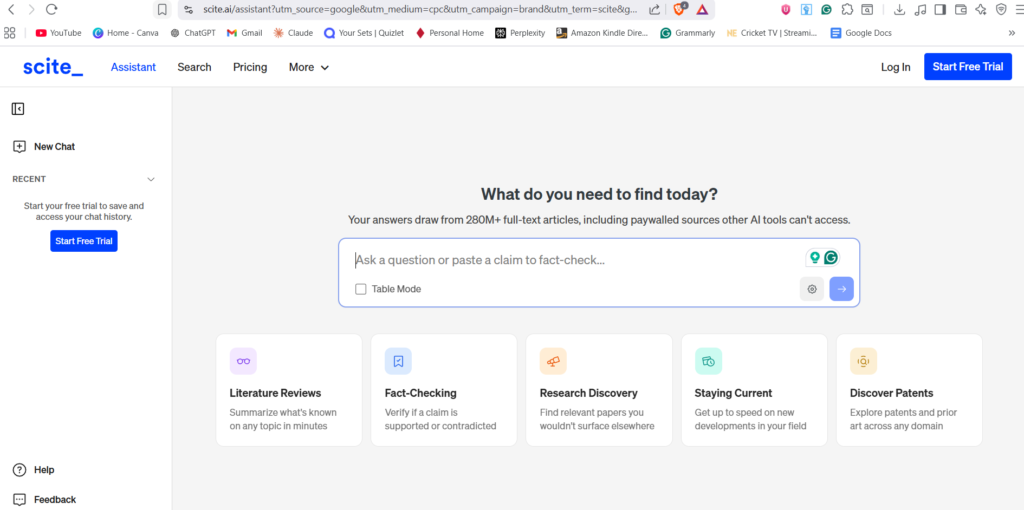Click the sidebar Start Free Trial button
Screen dimensions: 1024x510
[84, 241]
